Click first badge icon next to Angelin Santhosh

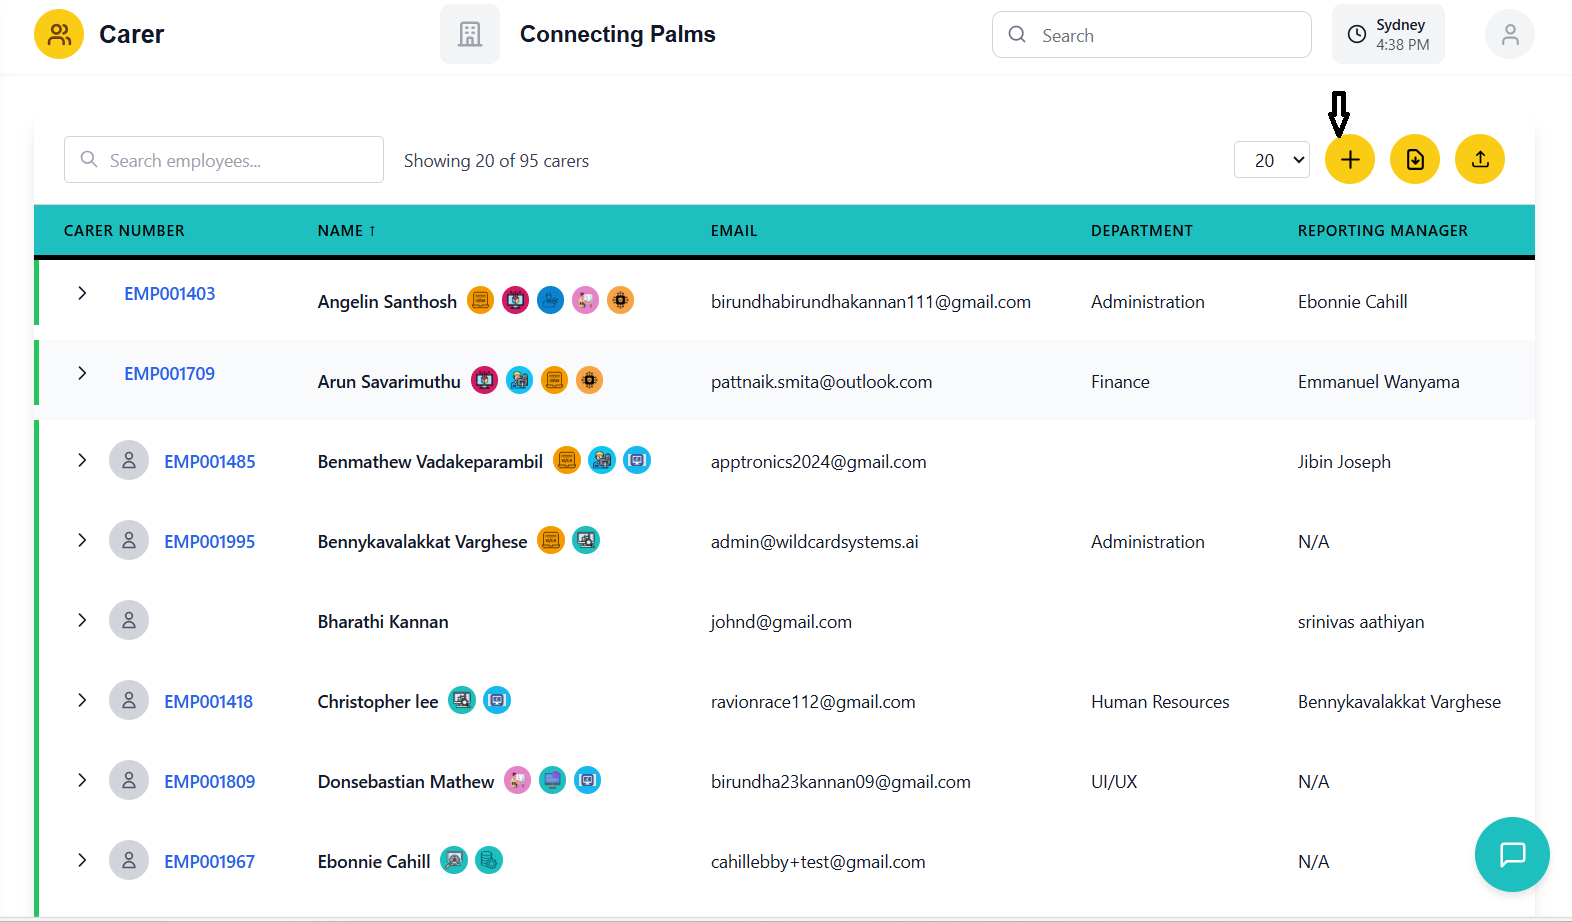481,300
